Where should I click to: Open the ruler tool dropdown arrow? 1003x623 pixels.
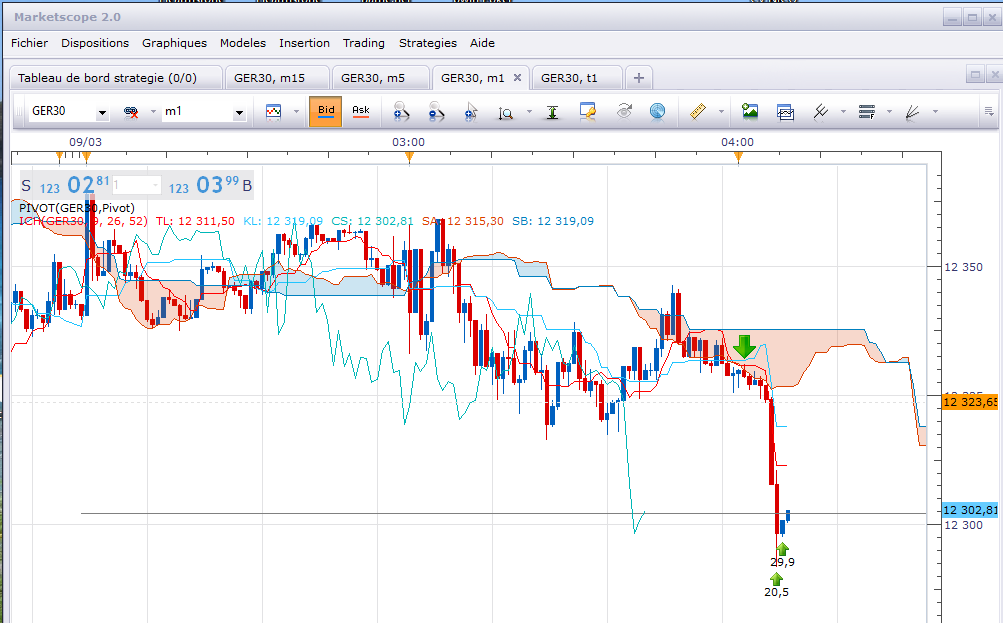(721, 112)
